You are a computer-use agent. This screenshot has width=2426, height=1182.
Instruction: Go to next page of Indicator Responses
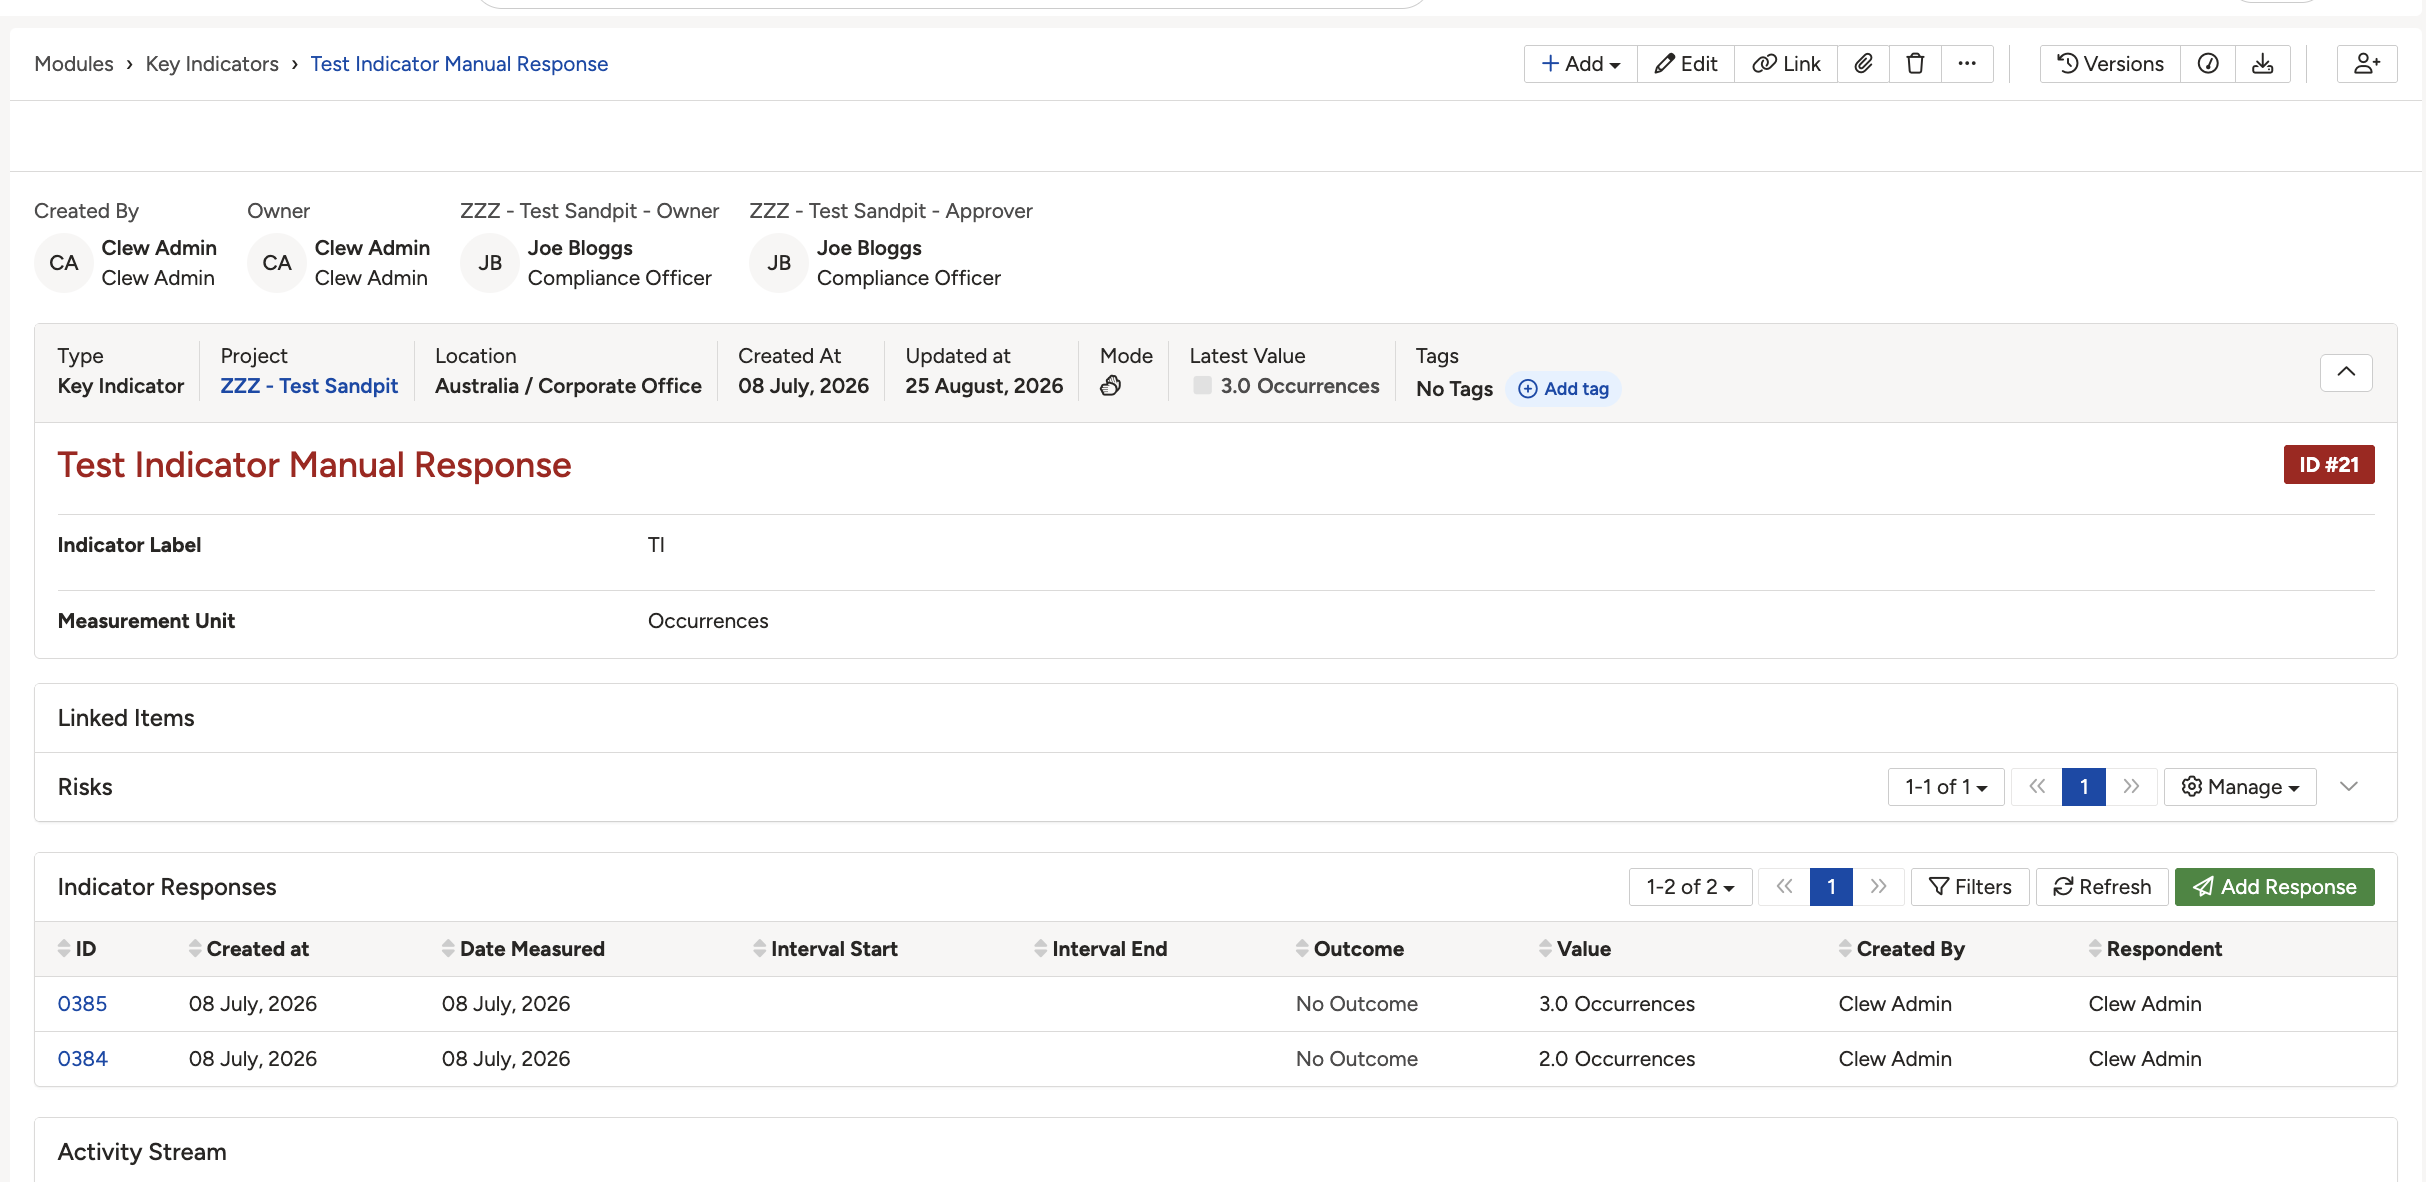click(1879, 887)
